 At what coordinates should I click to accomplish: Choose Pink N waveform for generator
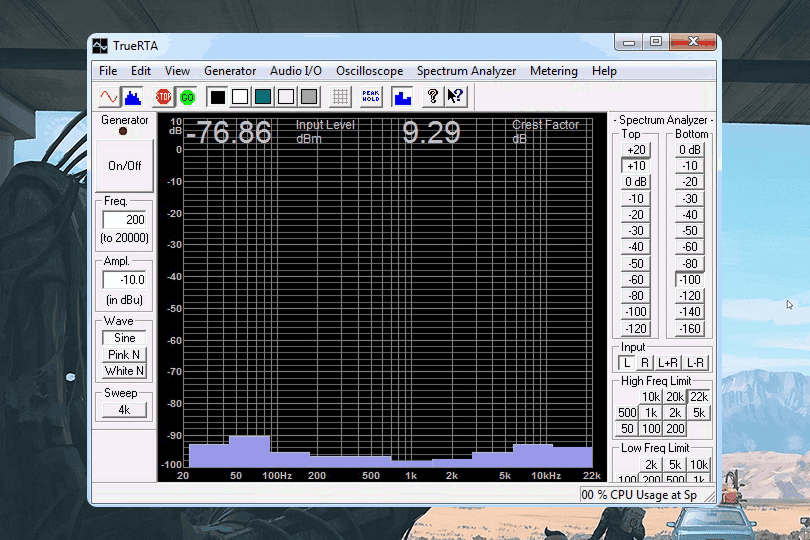click(x=124, y=355)
